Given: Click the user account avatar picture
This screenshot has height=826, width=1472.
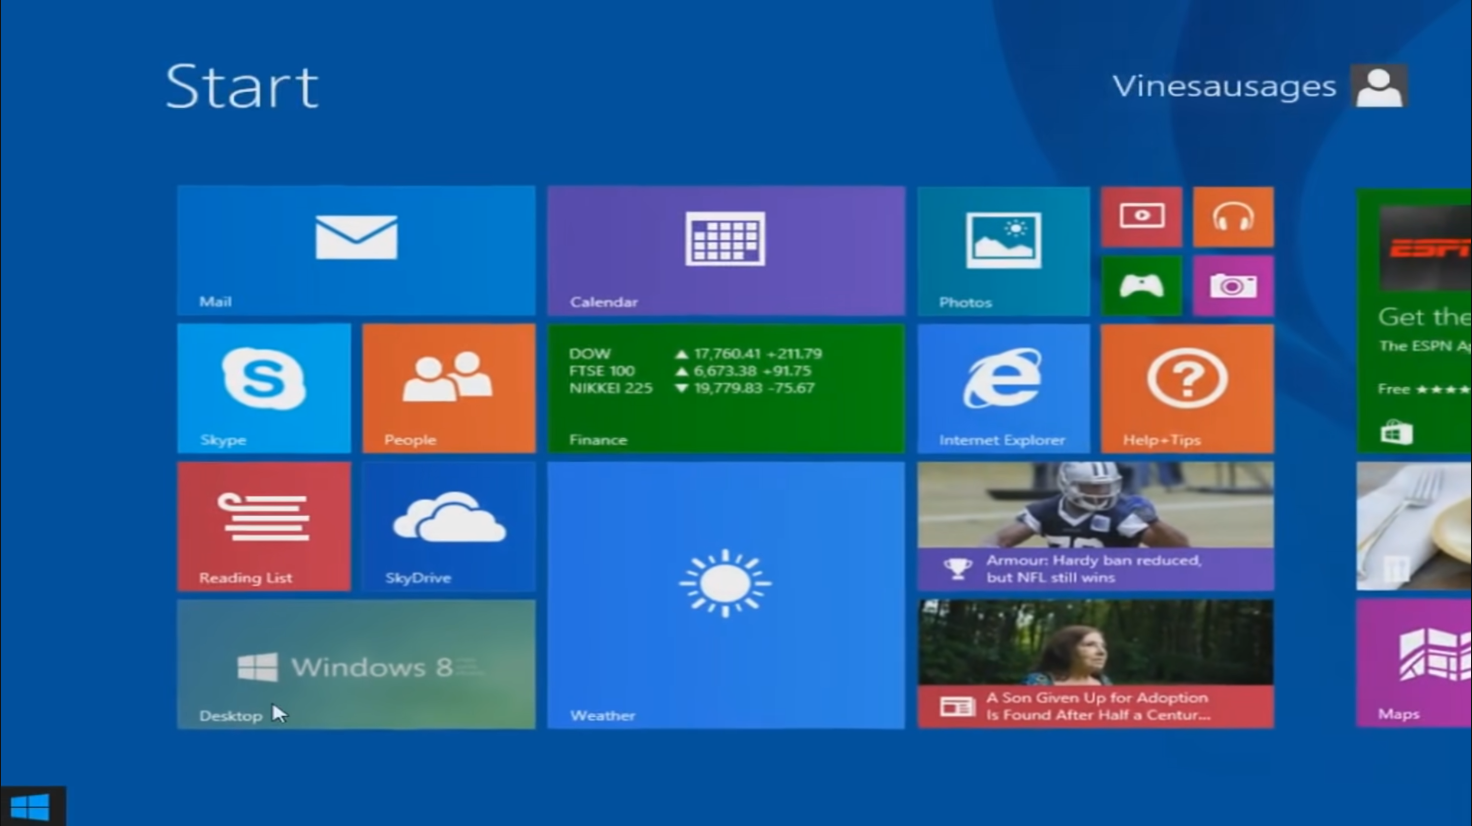Looking at the screenshot, I should (1379, 86).
